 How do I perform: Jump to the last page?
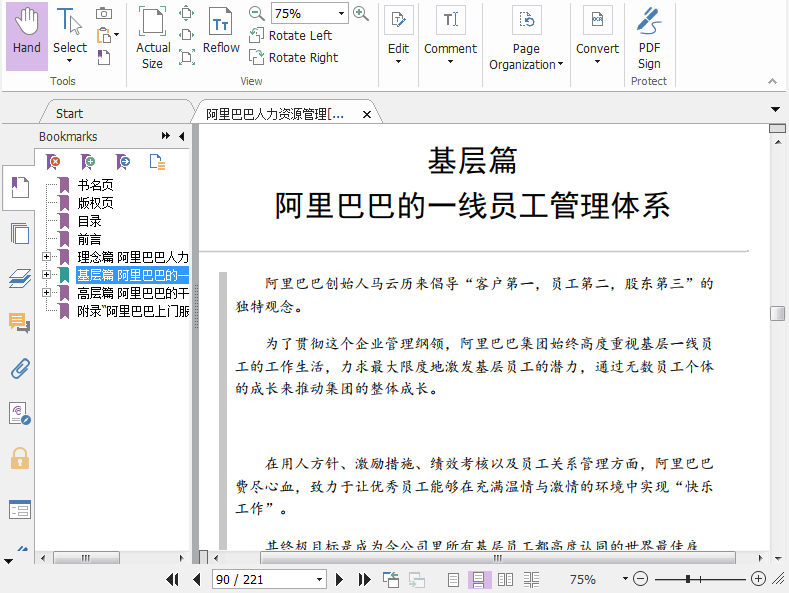(364, 579)
